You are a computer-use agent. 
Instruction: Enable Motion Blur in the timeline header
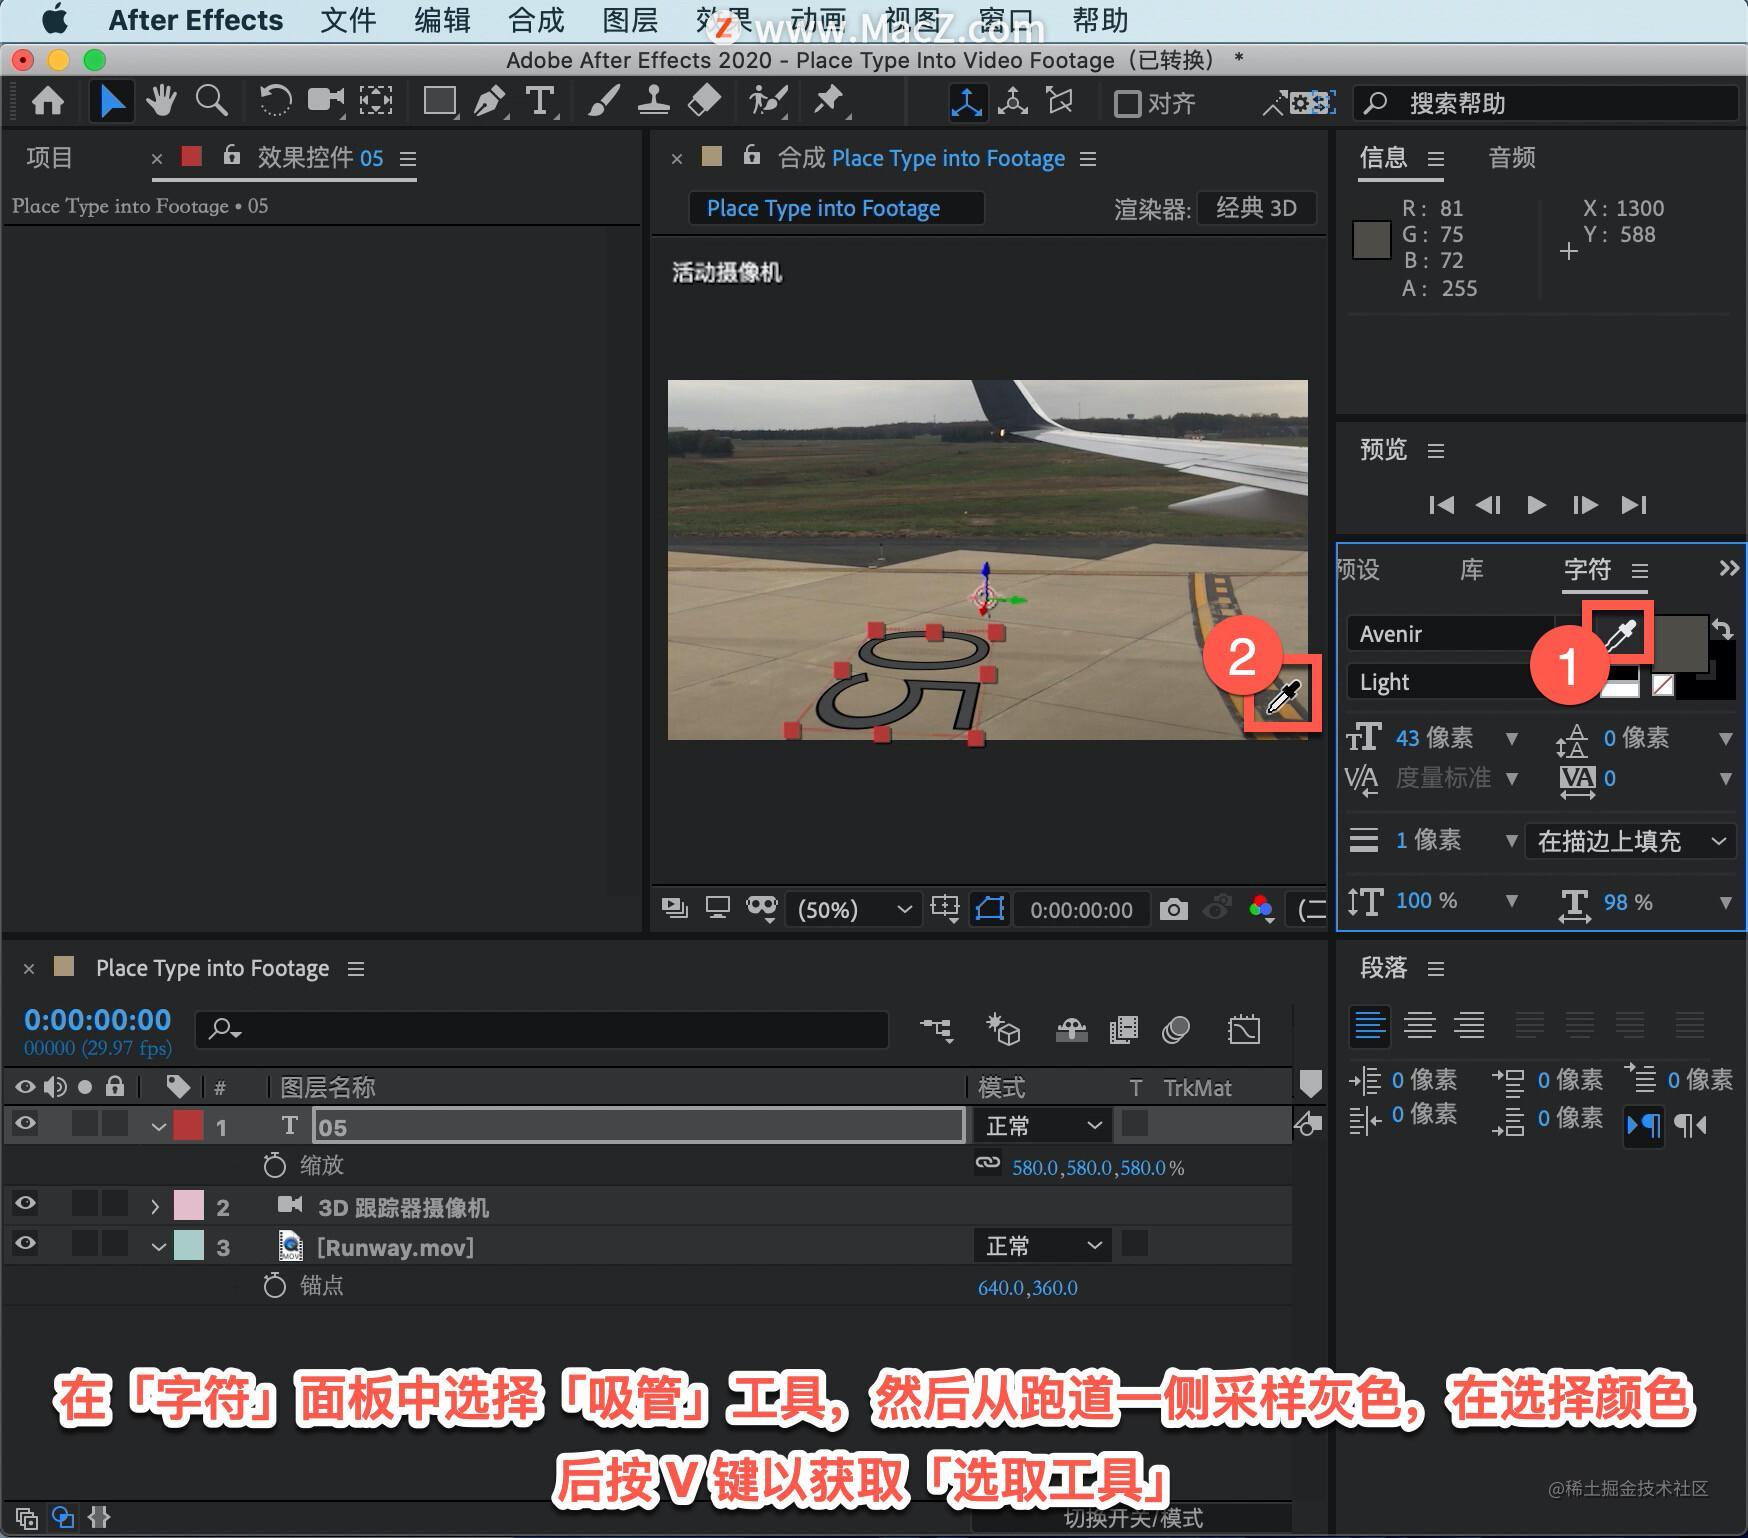pos(1176,1029)
